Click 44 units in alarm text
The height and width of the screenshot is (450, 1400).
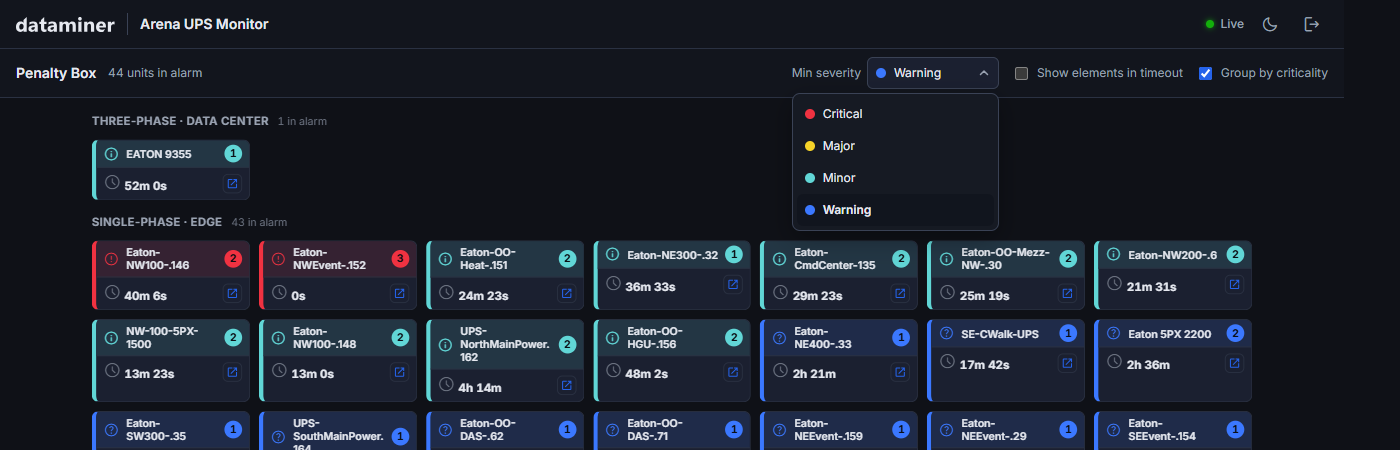155,73
